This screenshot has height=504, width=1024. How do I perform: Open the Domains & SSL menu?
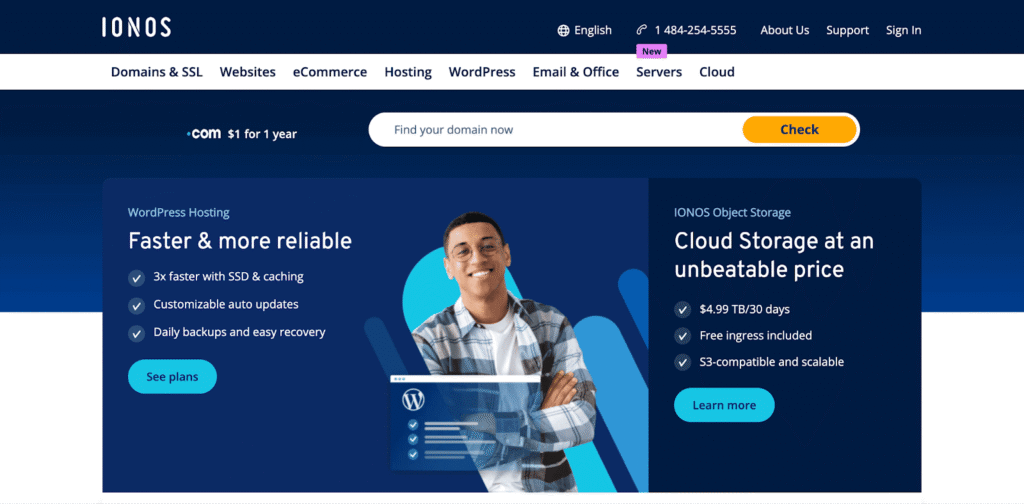pos(156,72)
